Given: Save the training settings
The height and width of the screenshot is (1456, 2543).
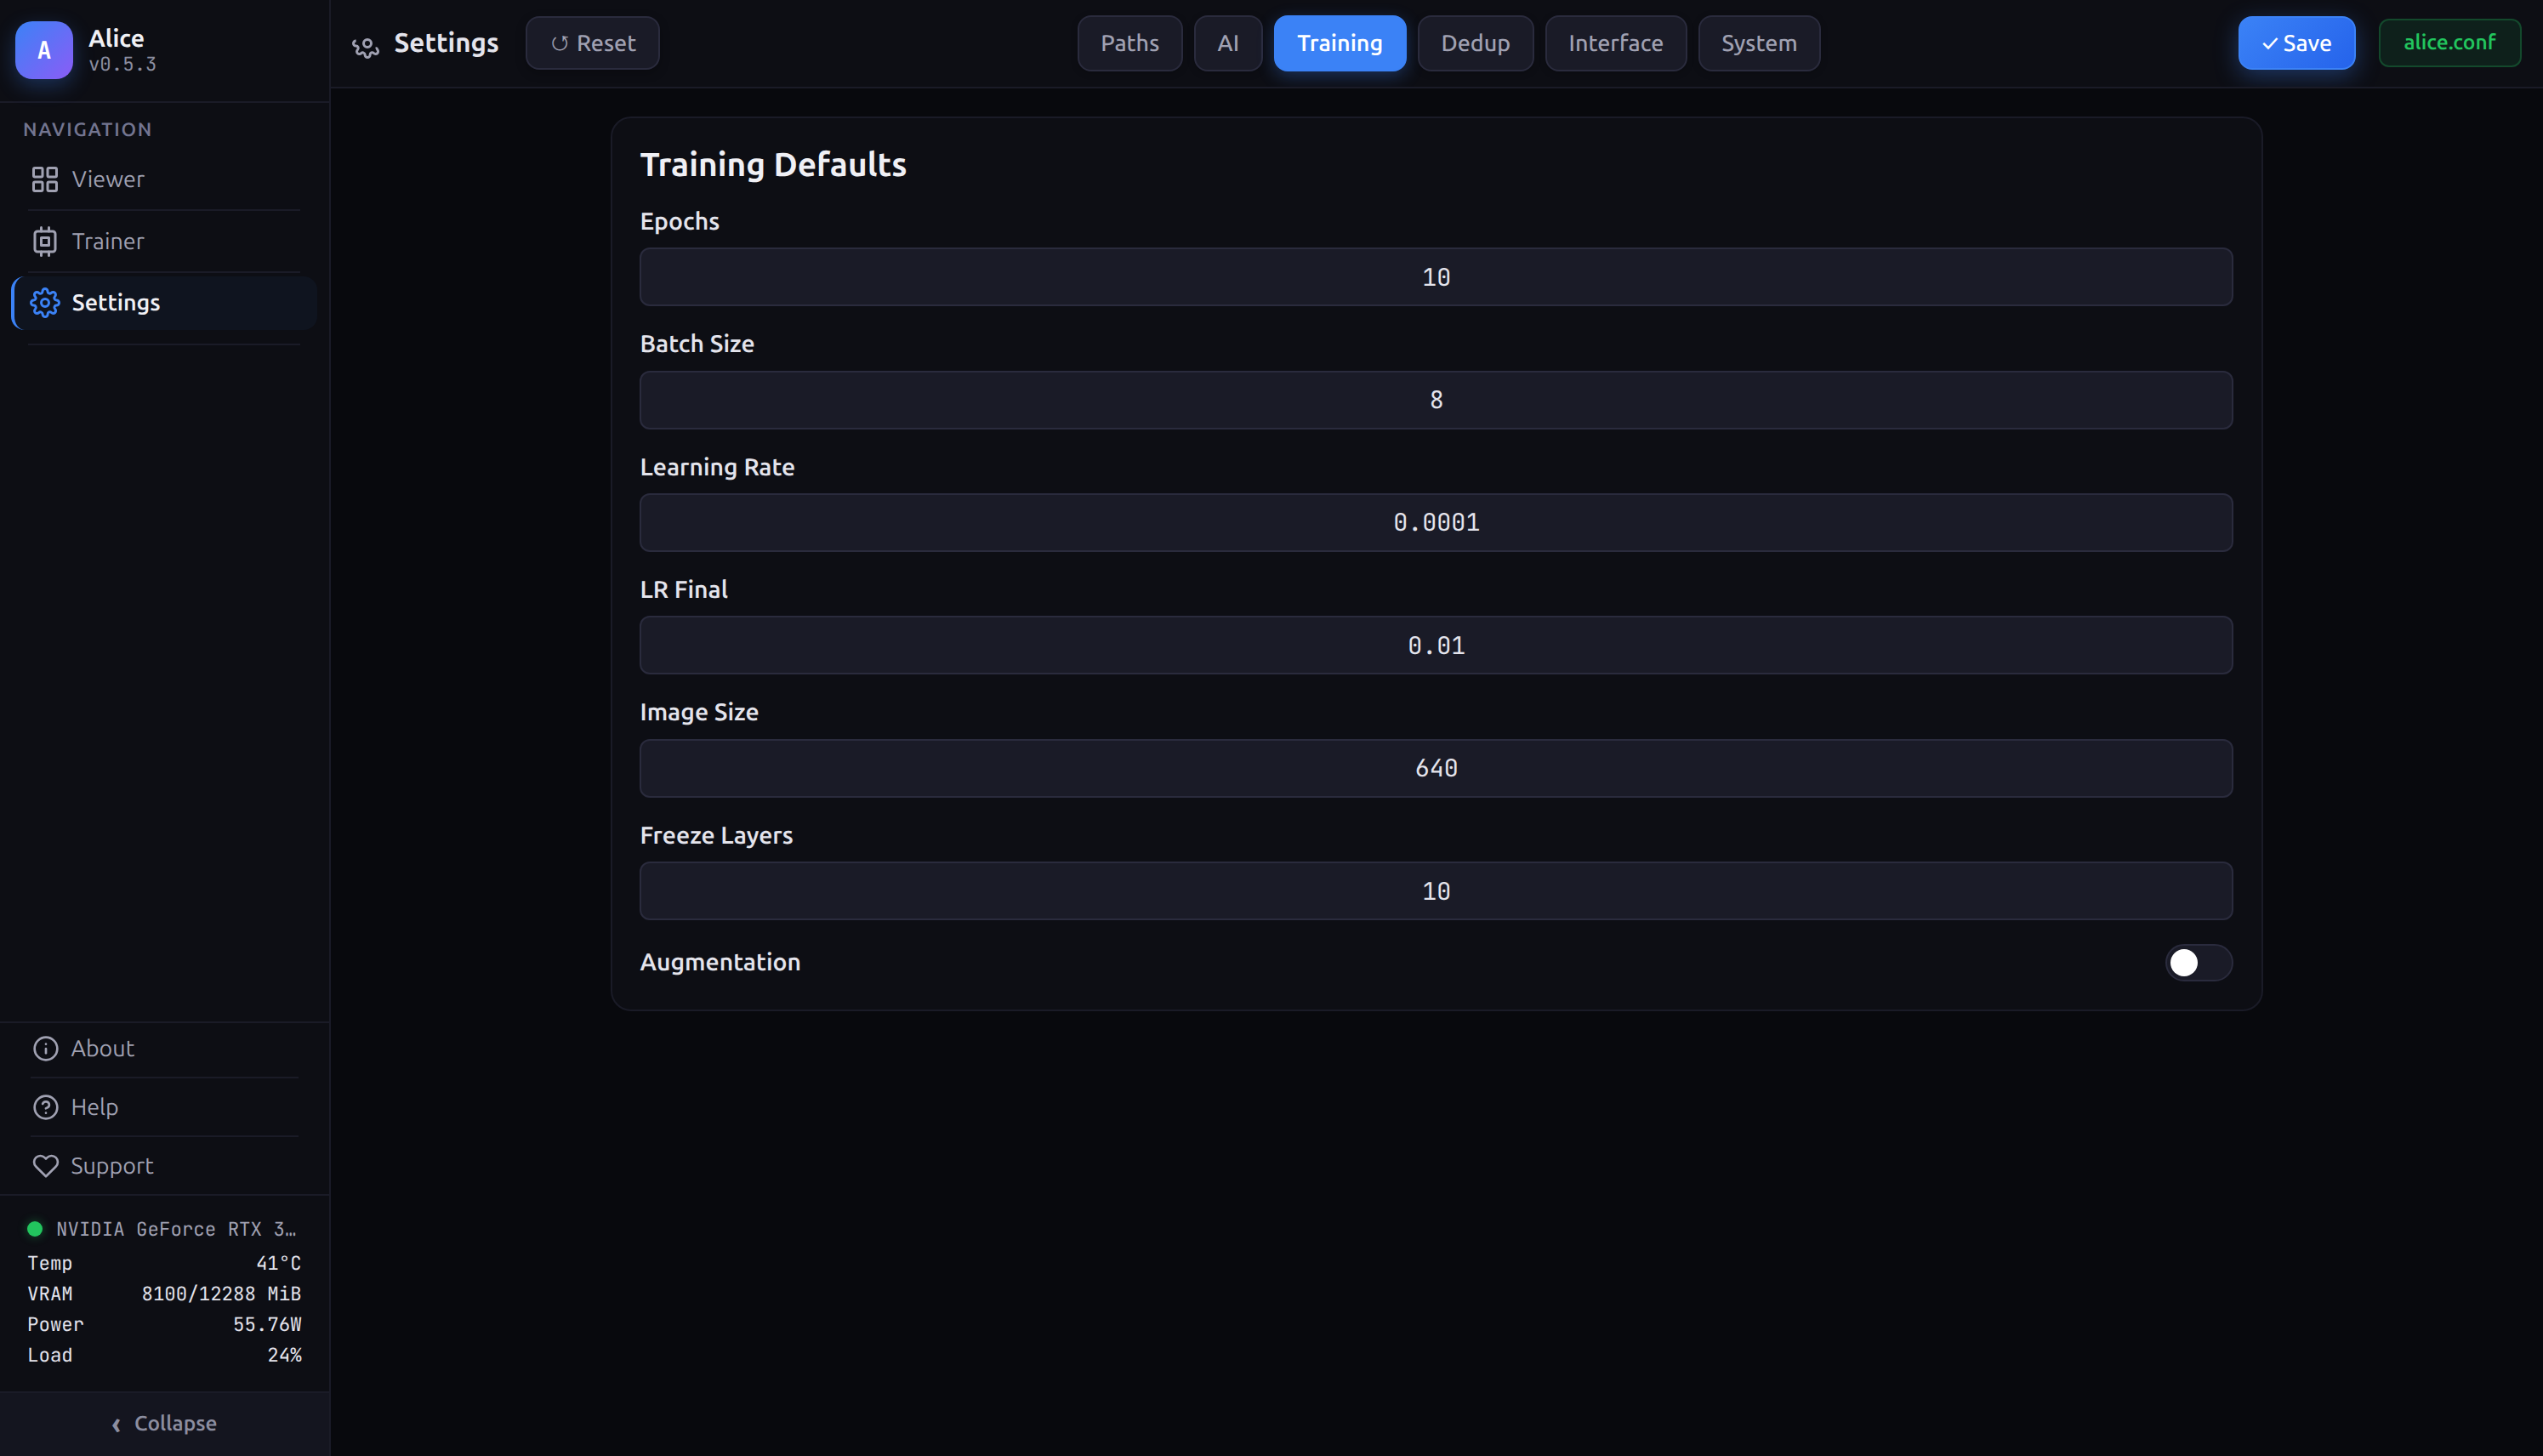Looking at the screenshot, I should pos(2295,43).
